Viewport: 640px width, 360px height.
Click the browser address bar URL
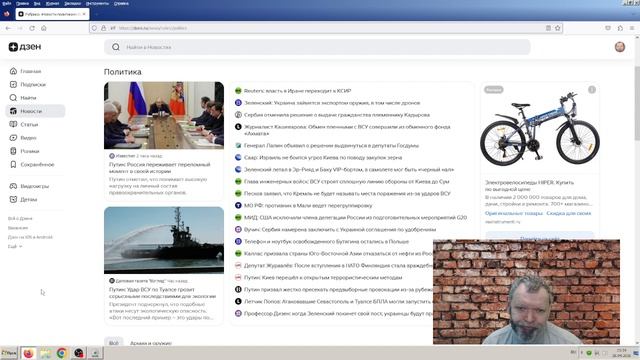pos(153,28)
